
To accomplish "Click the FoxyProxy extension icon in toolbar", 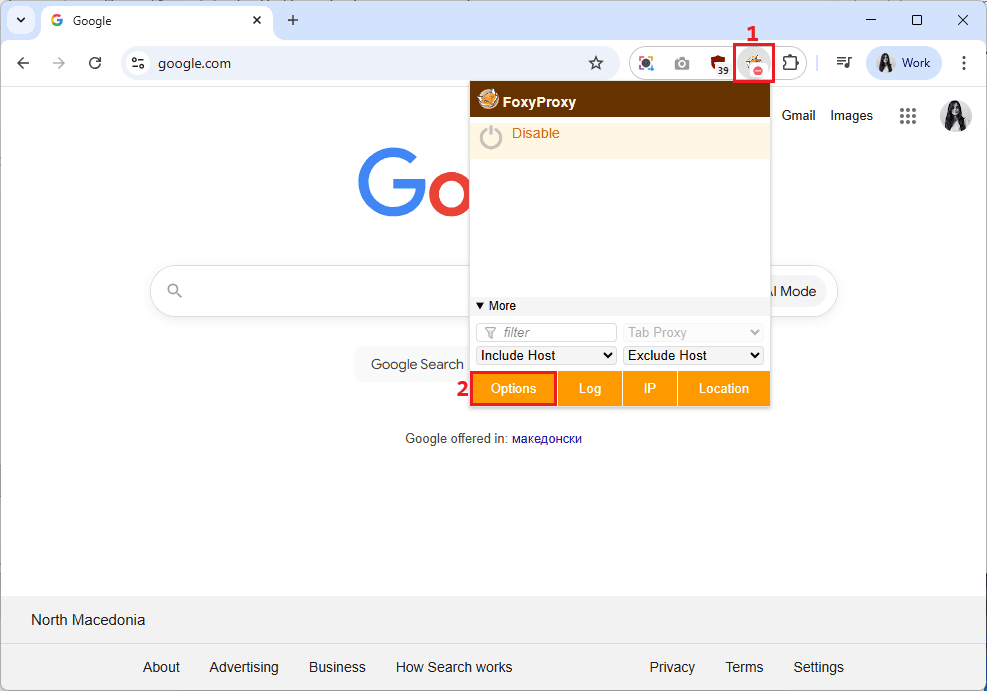I will 753,64.
